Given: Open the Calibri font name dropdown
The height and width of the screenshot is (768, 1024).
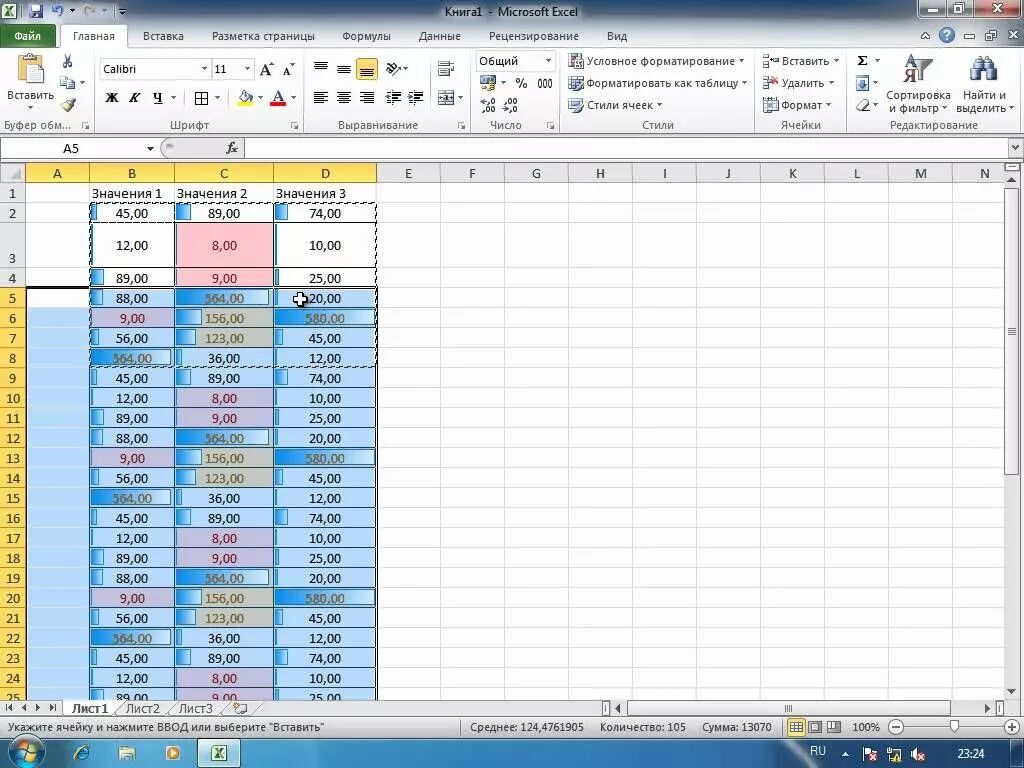Looking at the screenshot, I should tap(204, 69).
